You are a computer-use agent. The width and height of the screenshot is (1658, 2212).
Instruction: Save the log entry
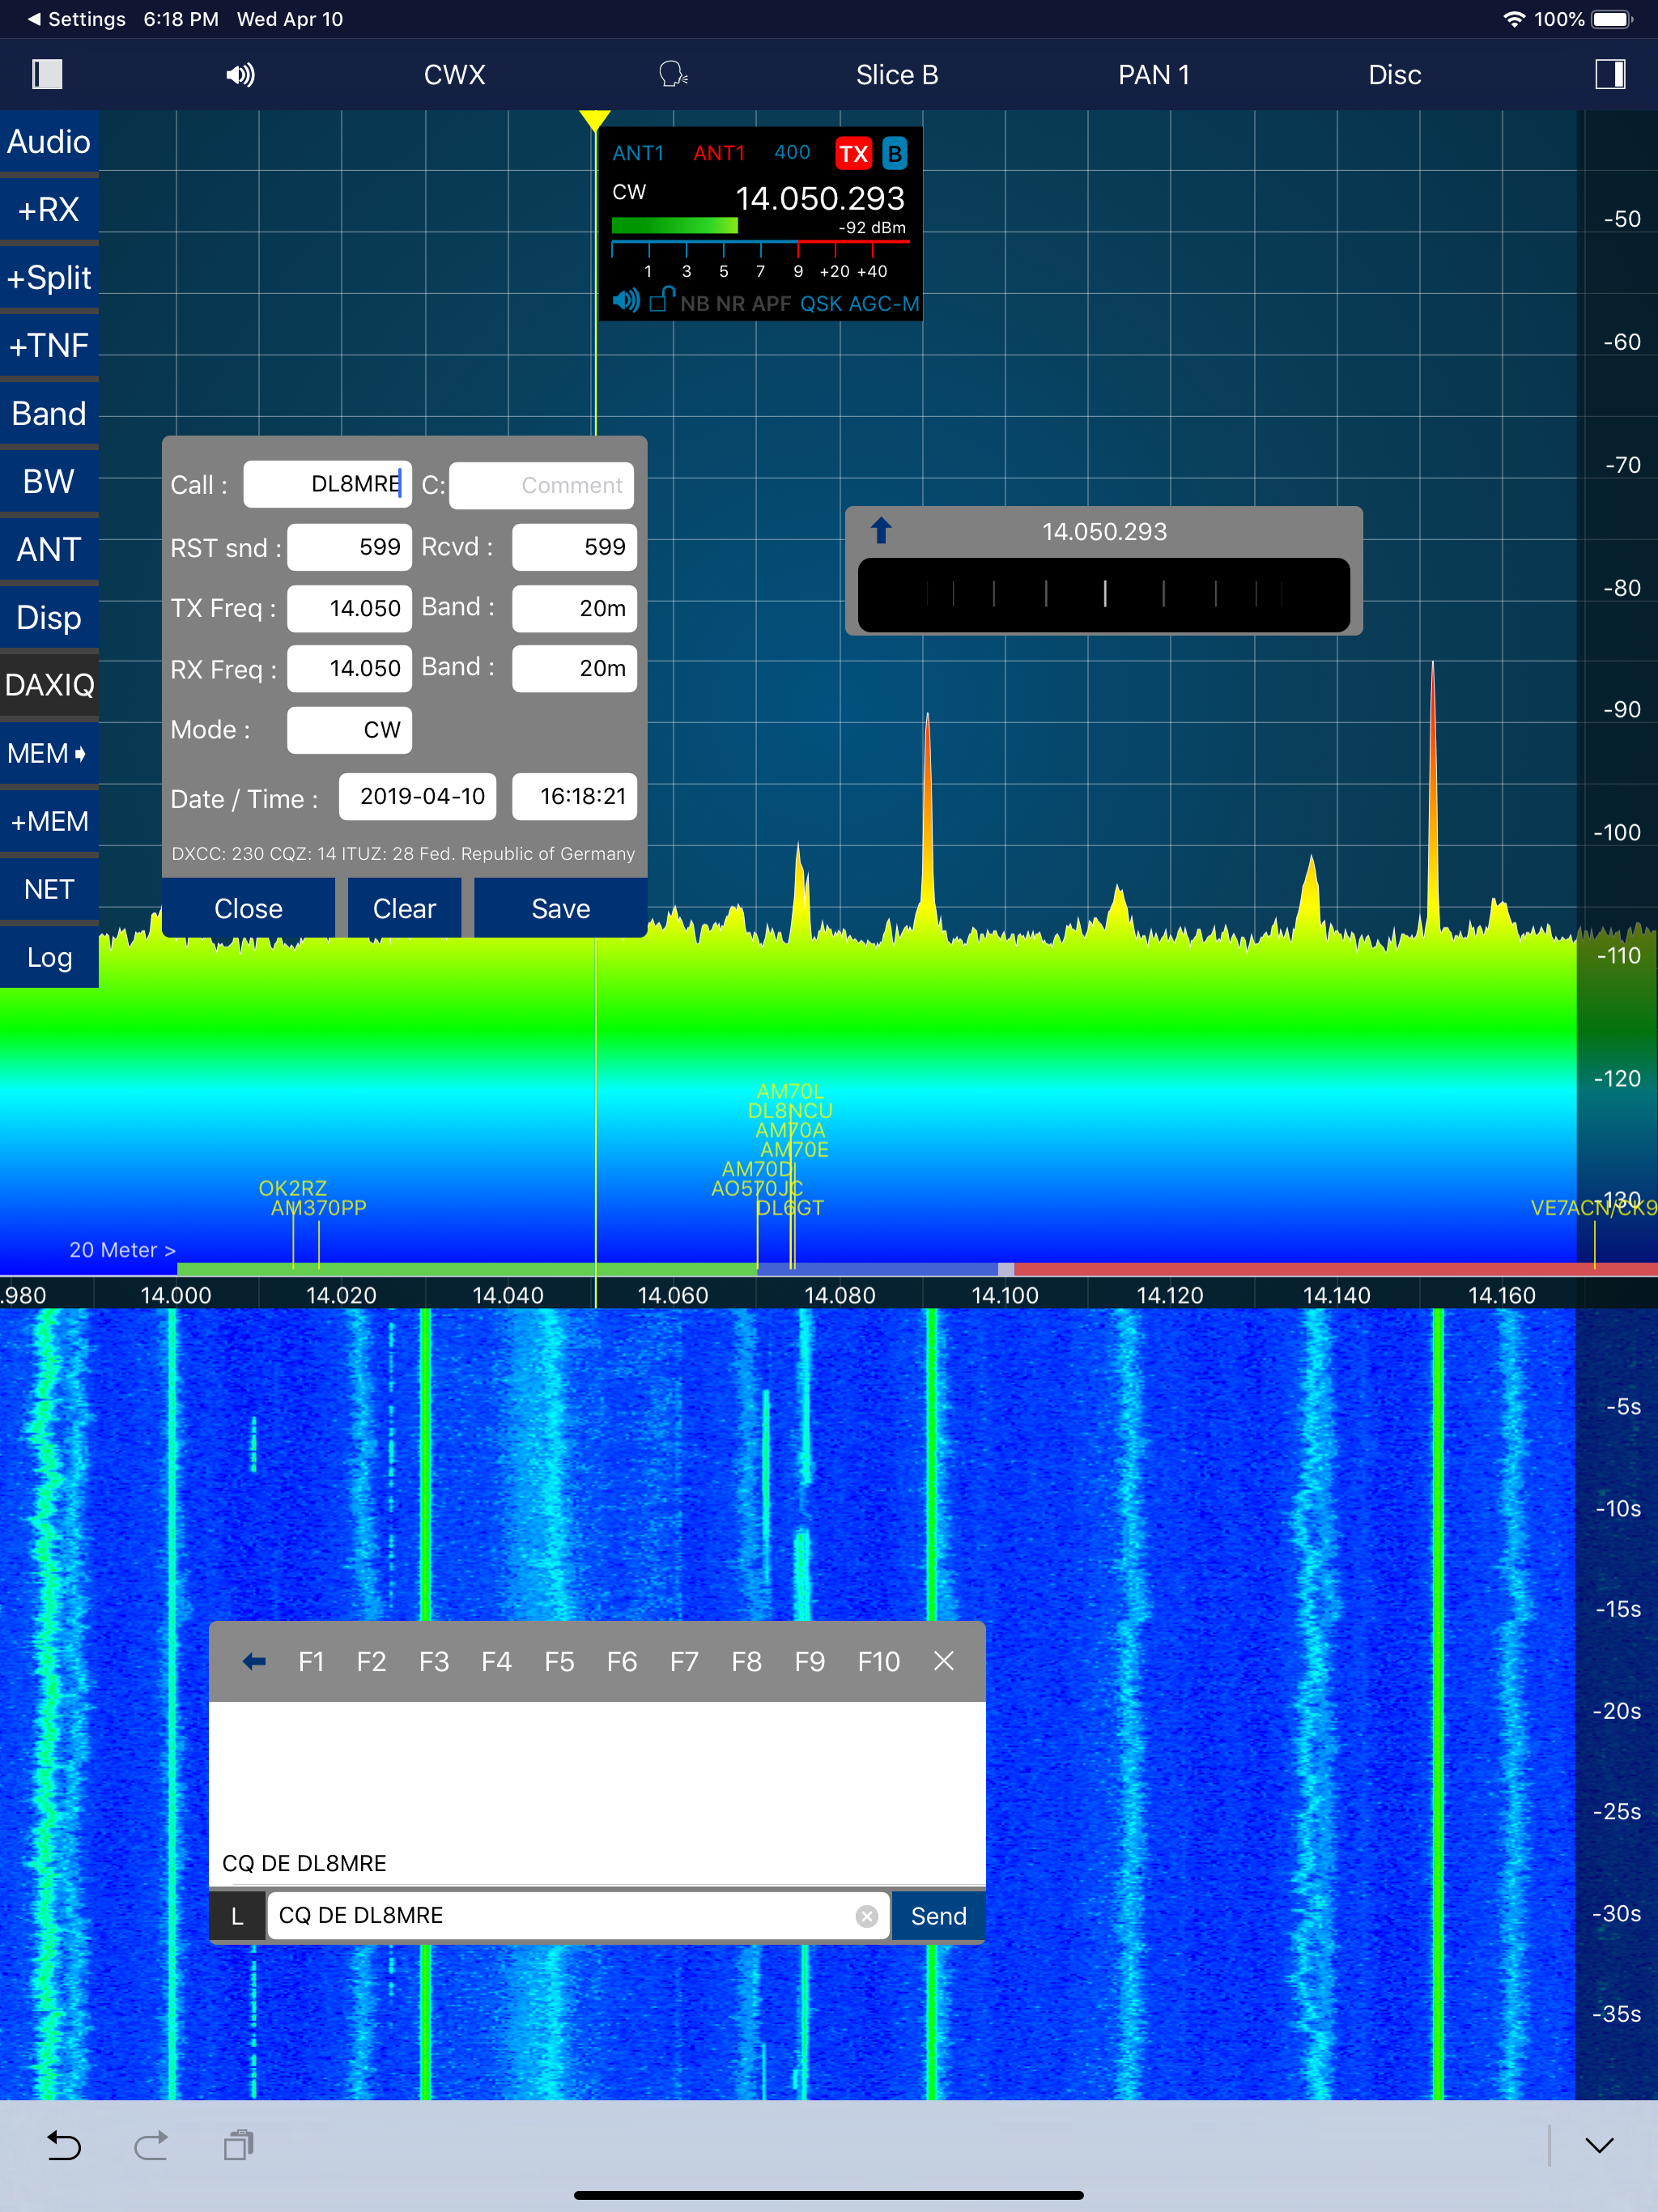tap(560, 908)
